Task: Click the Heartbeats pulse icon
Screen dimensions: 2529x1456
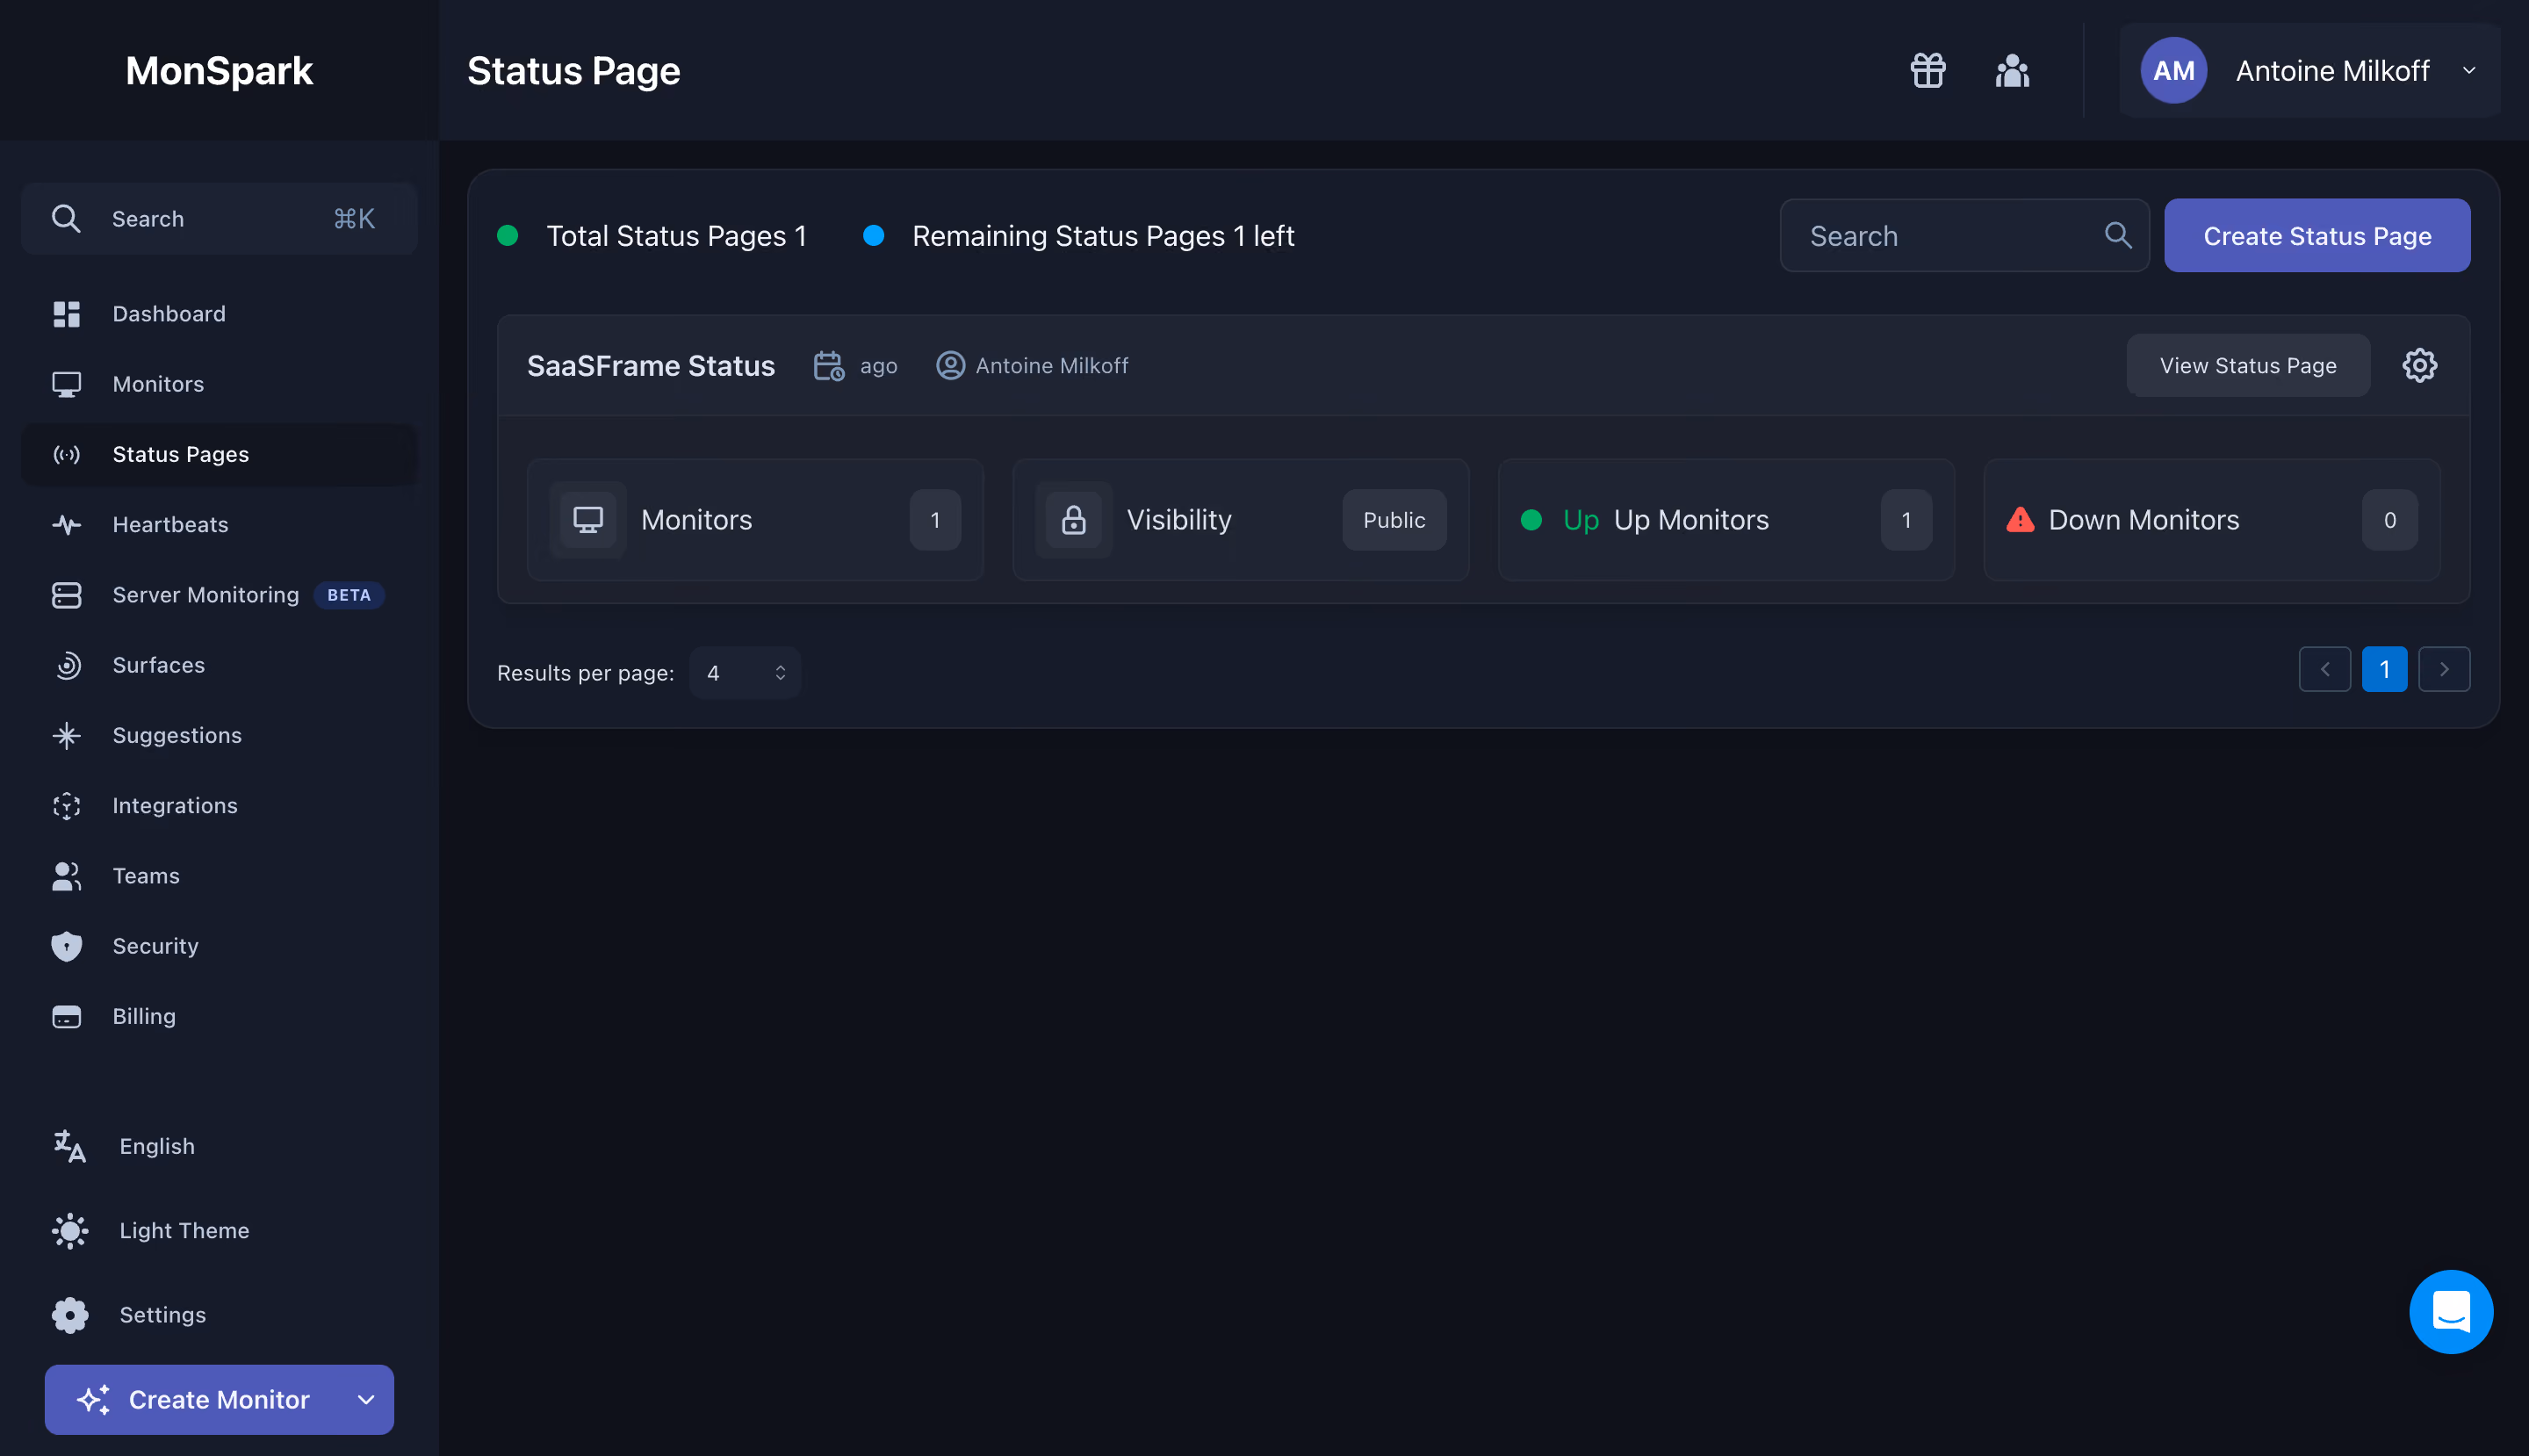Action: [66, 524]
